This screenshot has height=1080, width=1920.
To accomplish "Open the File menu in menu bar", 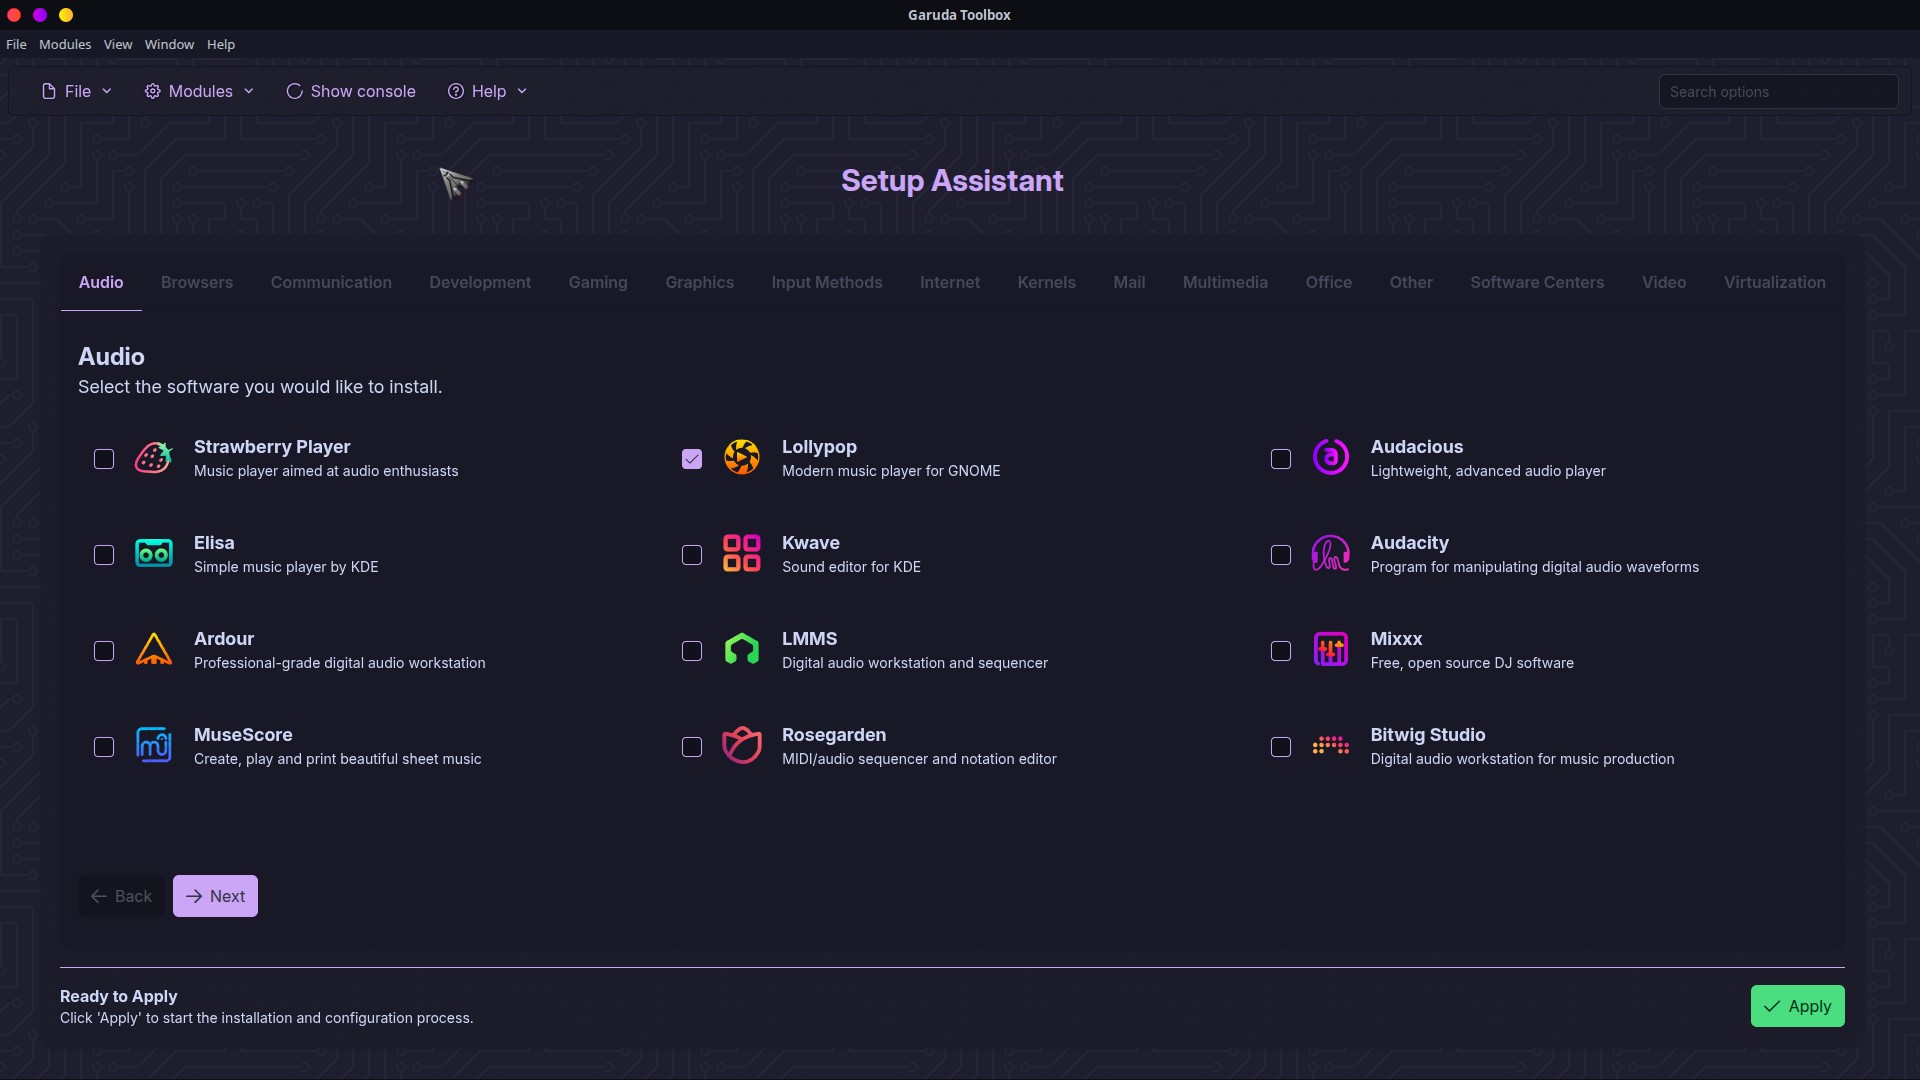I will (x=16, y=45).
